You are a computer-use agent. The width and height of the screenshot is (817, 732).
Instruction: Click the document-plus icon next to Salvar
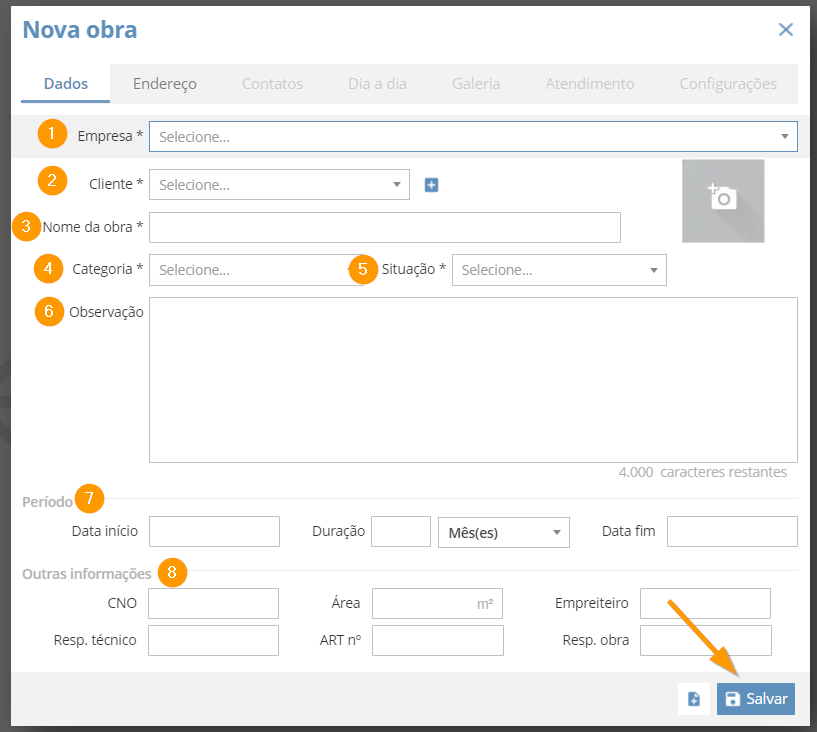[x=694, y=699]
